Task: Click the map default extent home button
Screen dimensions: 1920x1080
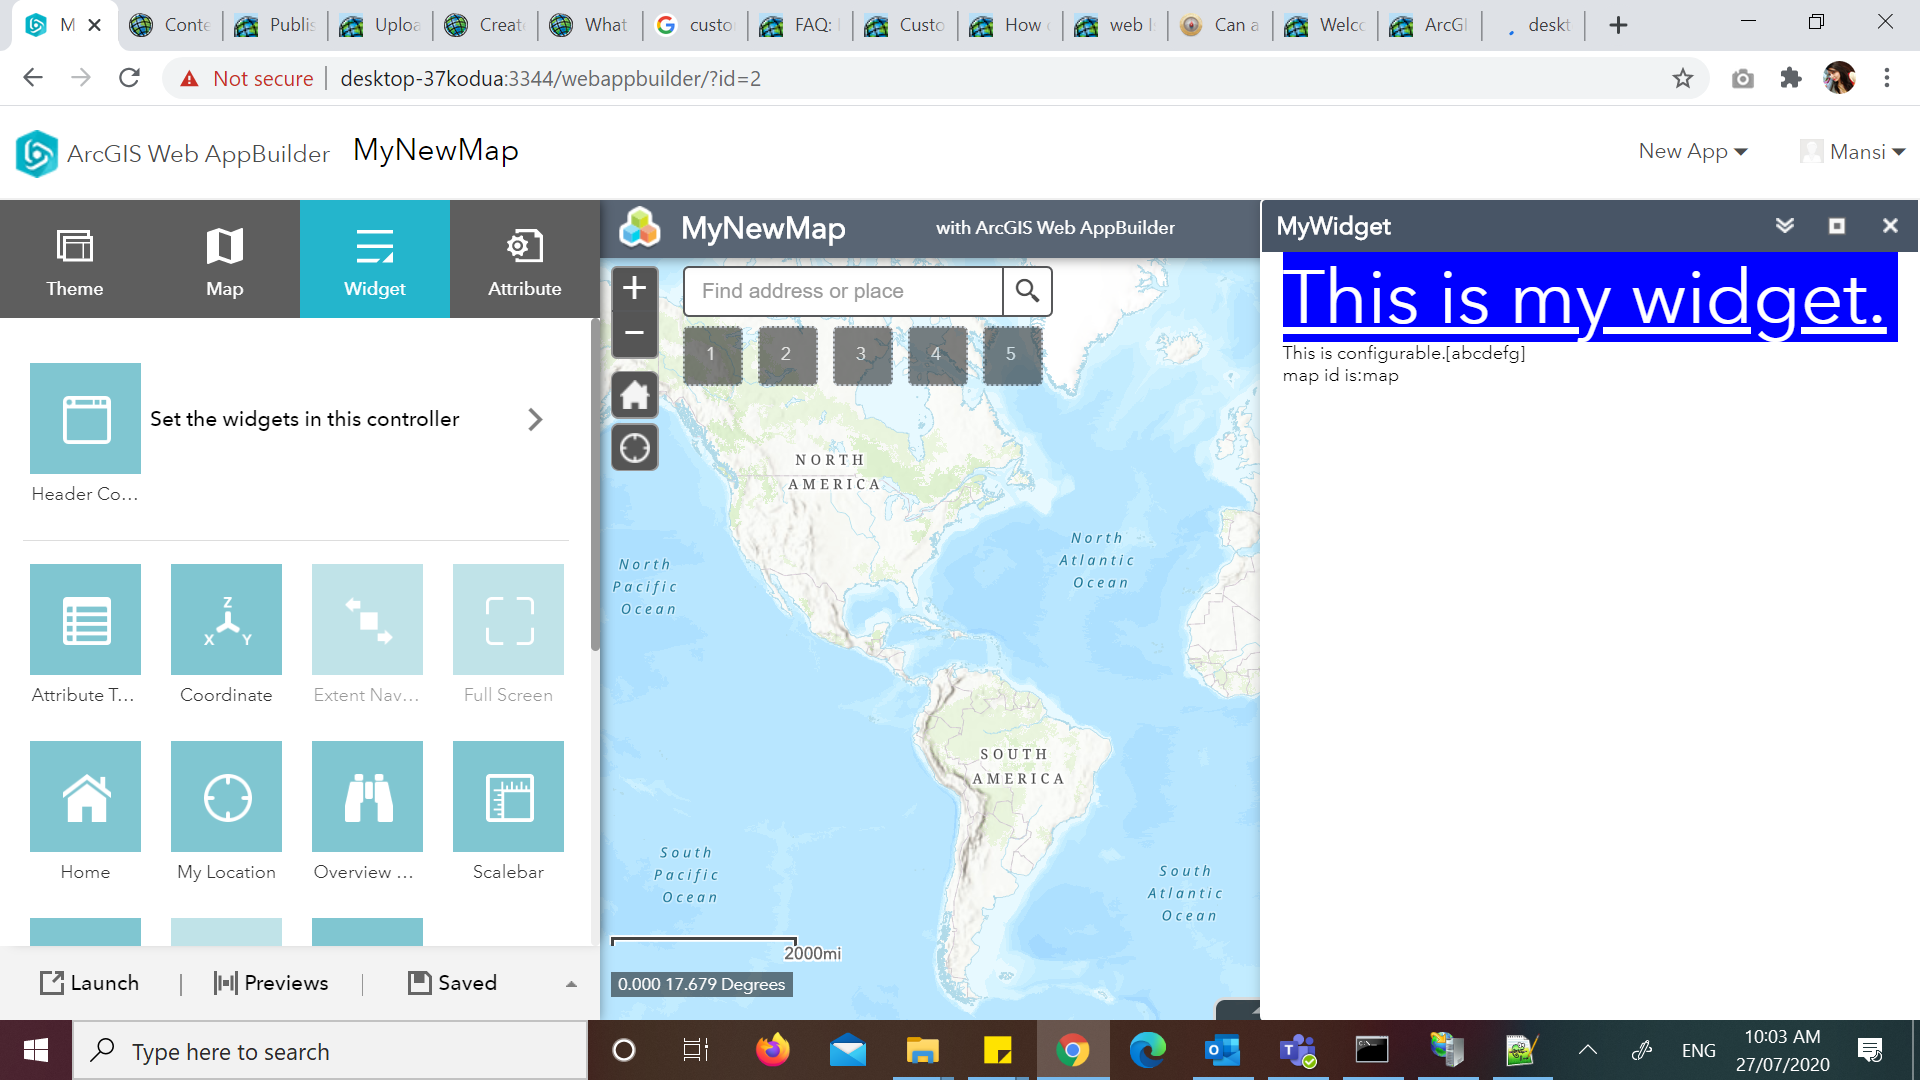Action: (x=635, y=395)
